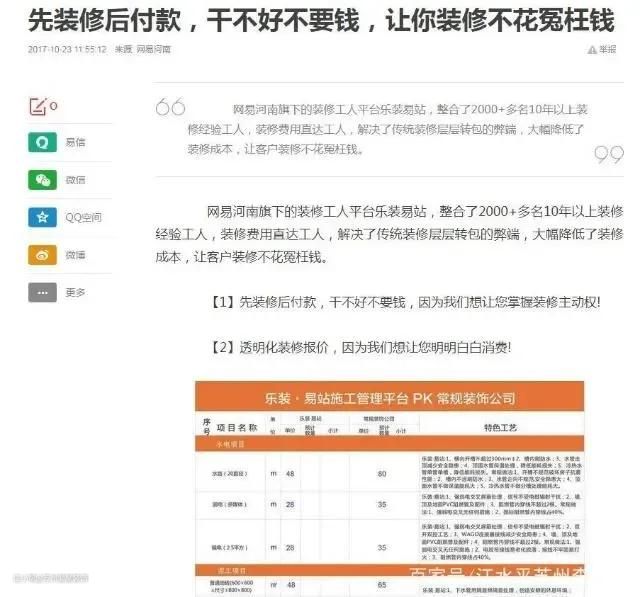The width and height of the screenshot is (640, 597).
Task: Click the 举报 report link
Action: 607,49
